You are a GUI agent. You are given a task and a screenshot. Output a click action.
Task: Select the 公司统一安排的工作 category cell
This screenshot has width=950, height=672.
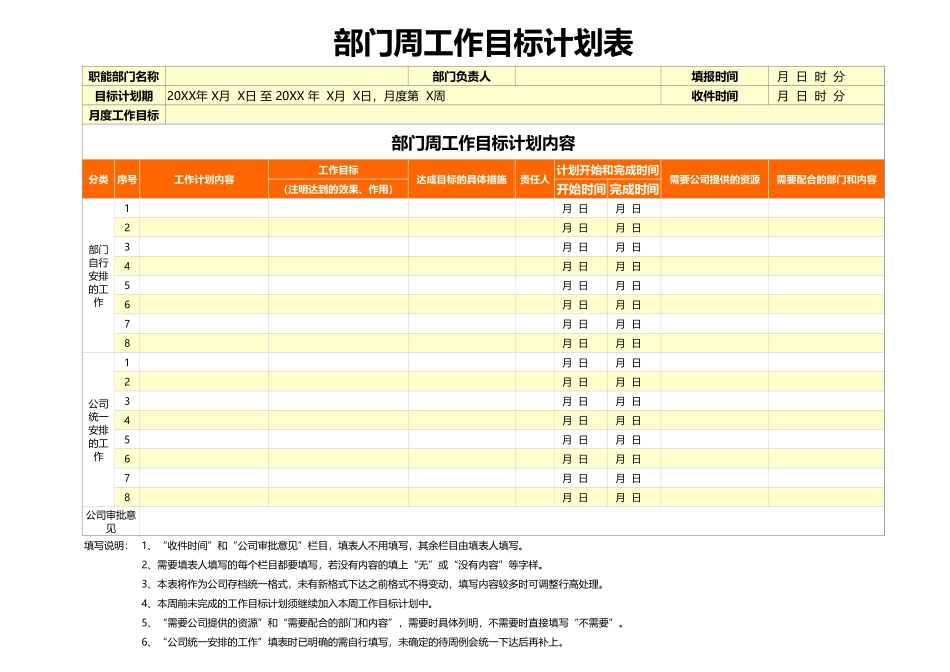[x=96, y=428]
